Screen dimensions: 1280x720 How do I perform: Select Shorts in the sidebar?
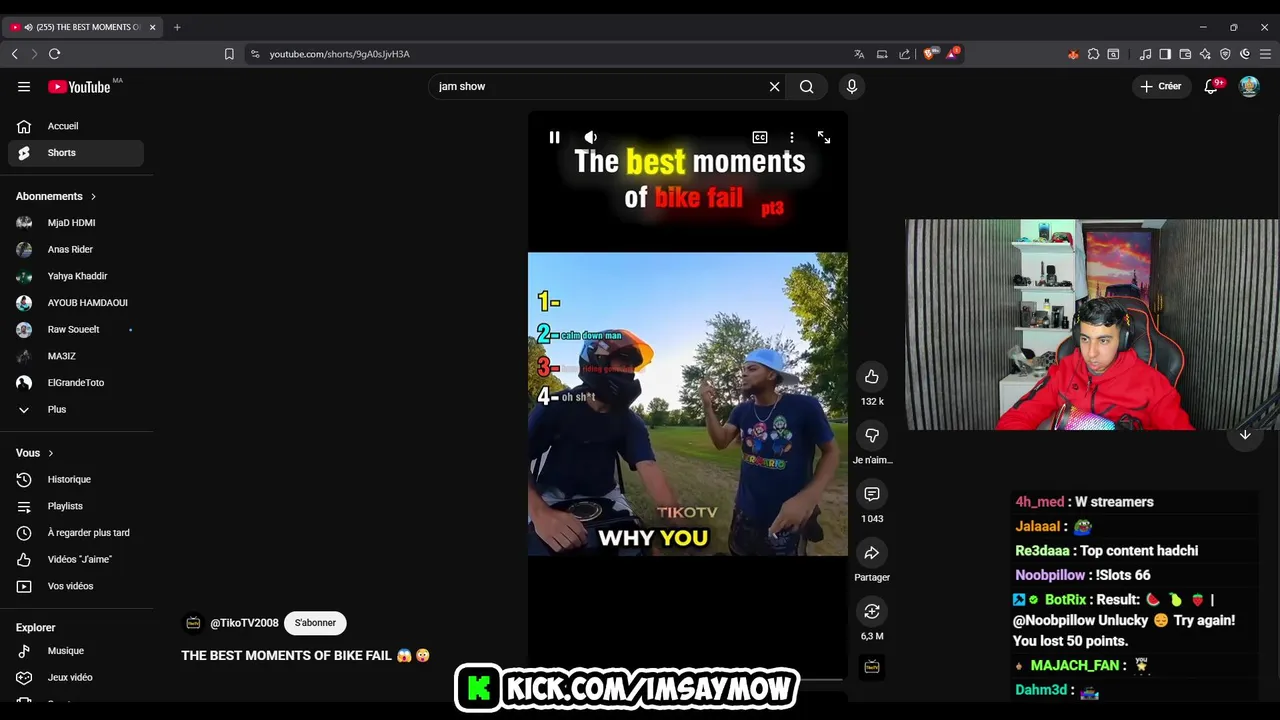pyautogui.click(x=76, y=153)
